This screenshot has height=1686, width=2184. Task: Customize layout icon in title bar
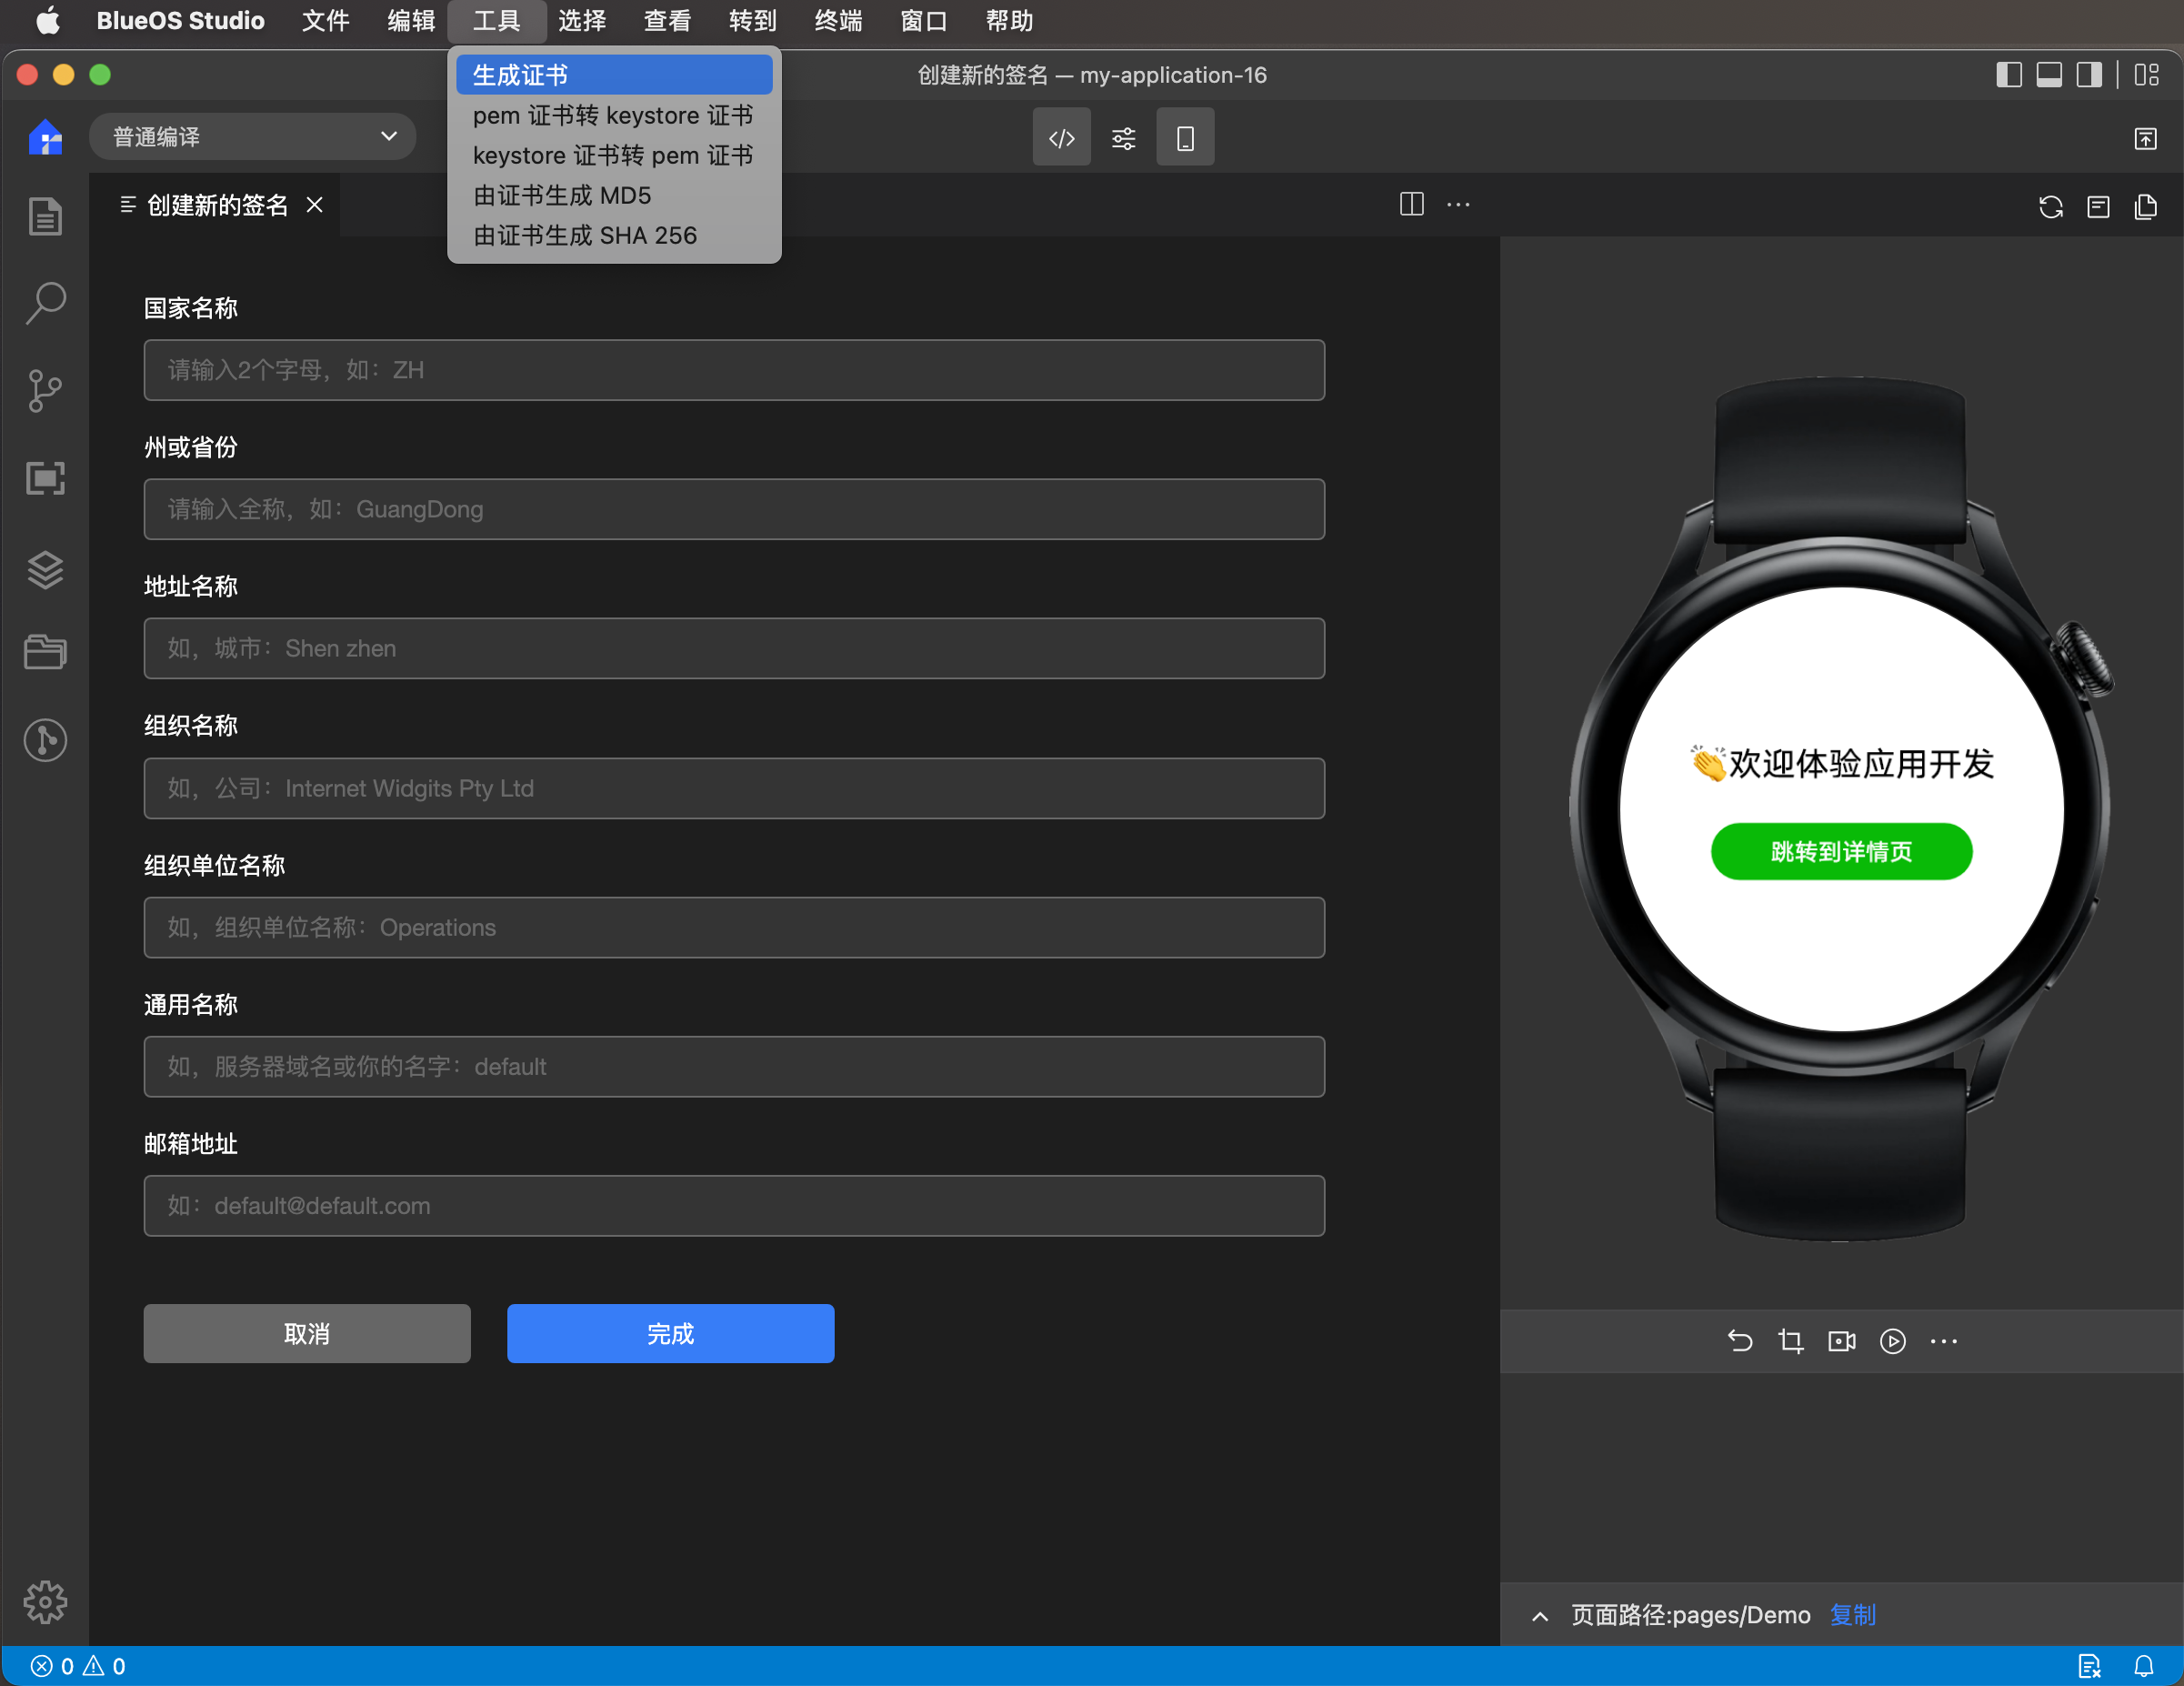tap(2147, 75)
